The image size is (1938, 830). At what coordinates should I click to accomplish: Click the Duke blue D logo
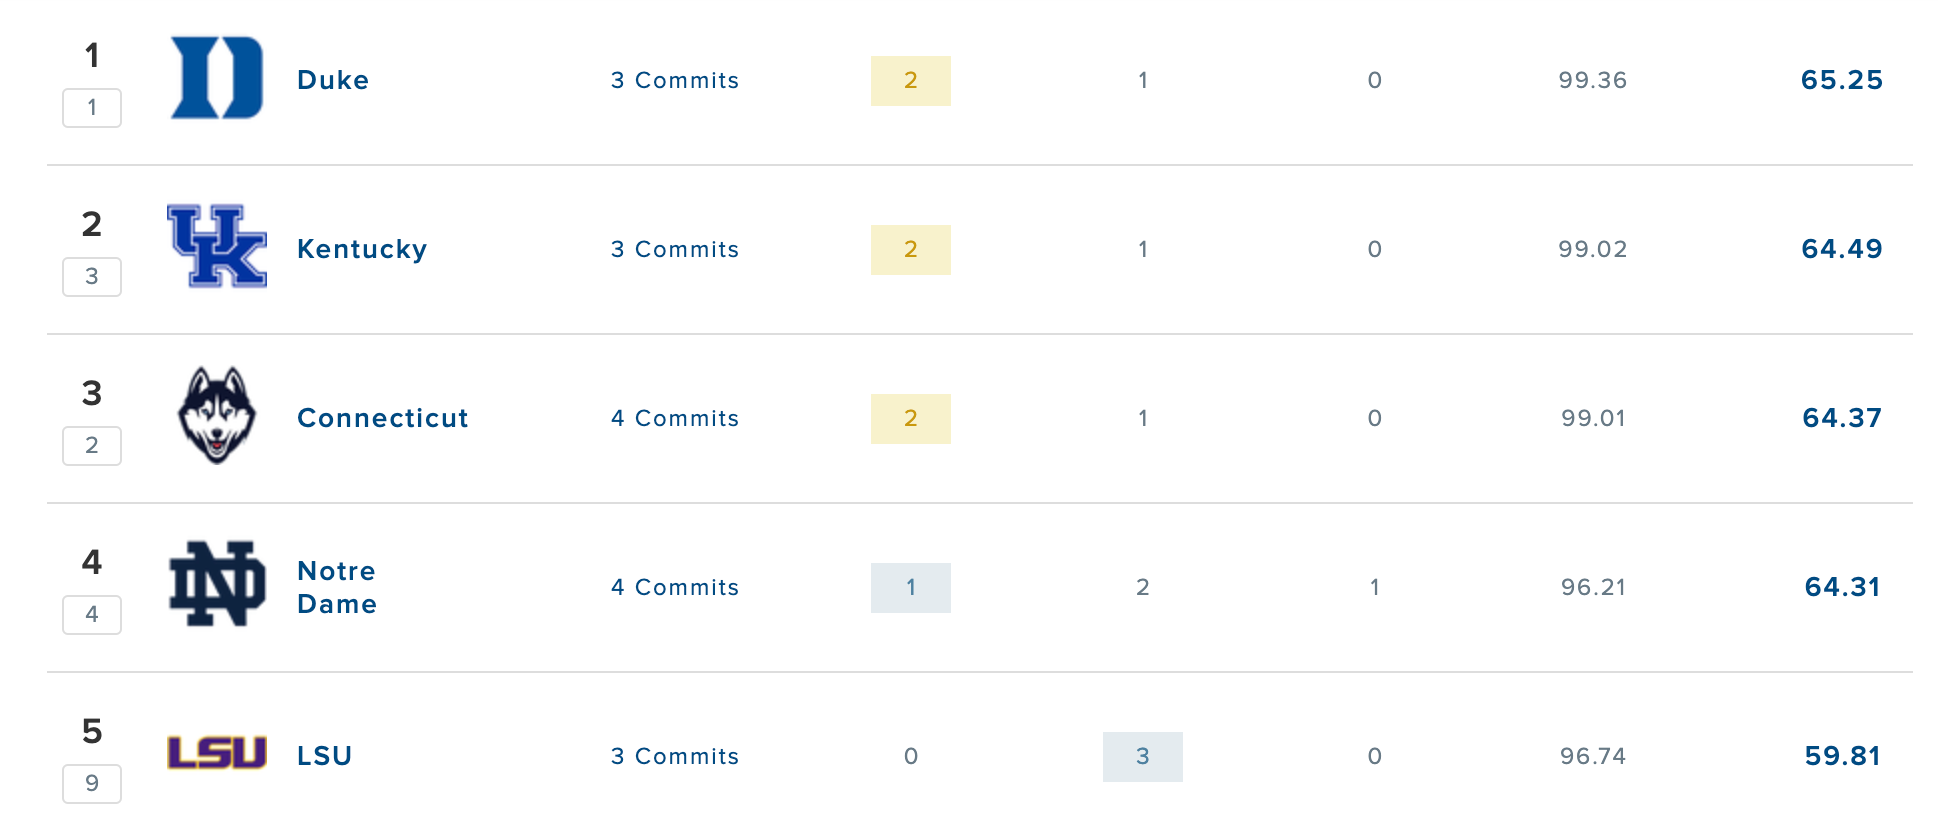[x=217, y=78]
